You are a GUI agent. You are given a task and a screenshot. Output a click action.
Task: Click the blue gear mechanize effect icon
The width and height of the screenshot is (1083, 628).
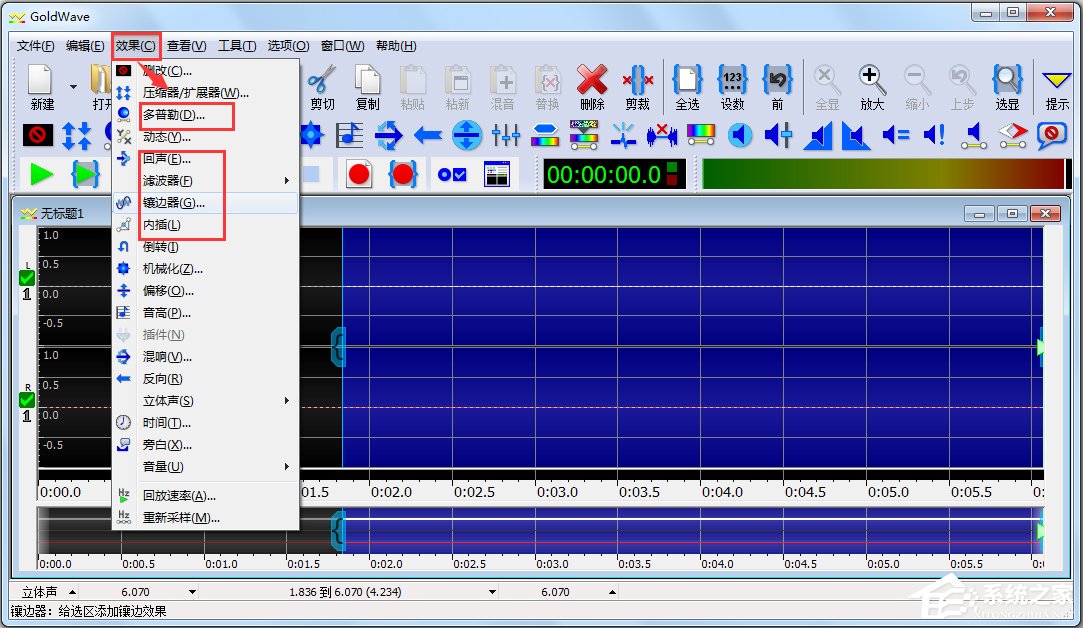tap(312, 135)
